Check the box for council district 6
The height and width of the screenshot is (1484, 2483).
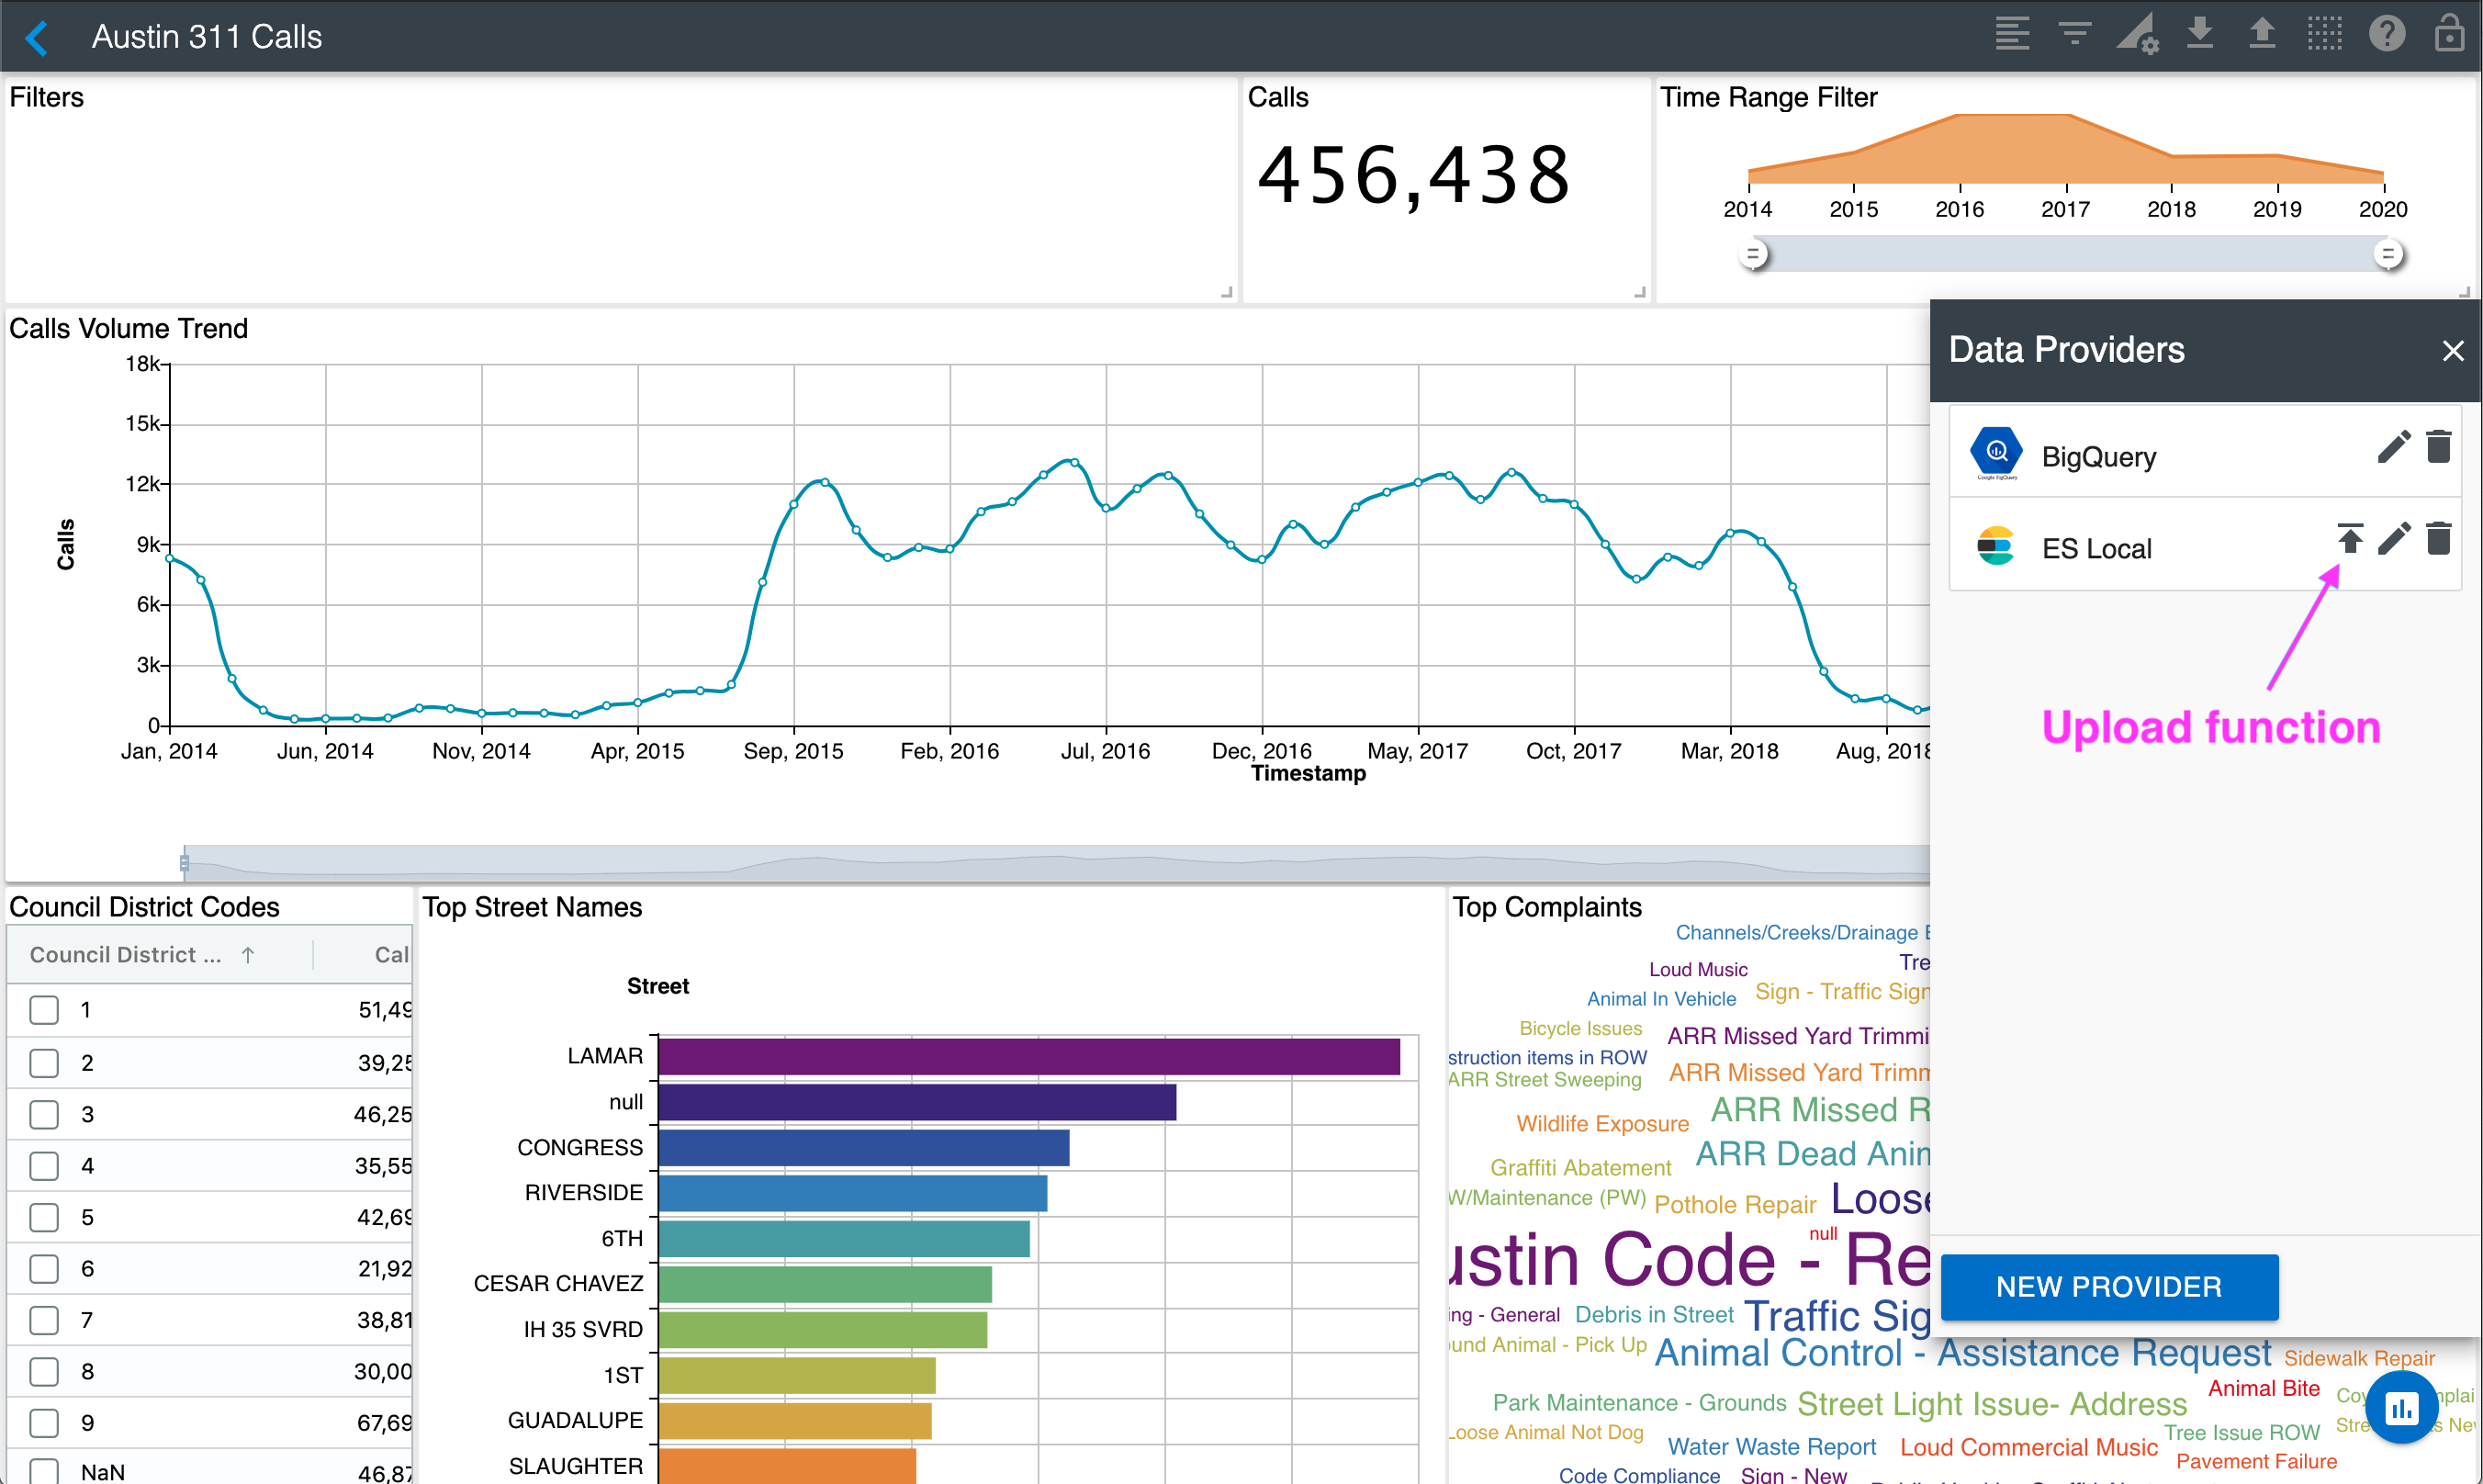[44, 1269]
